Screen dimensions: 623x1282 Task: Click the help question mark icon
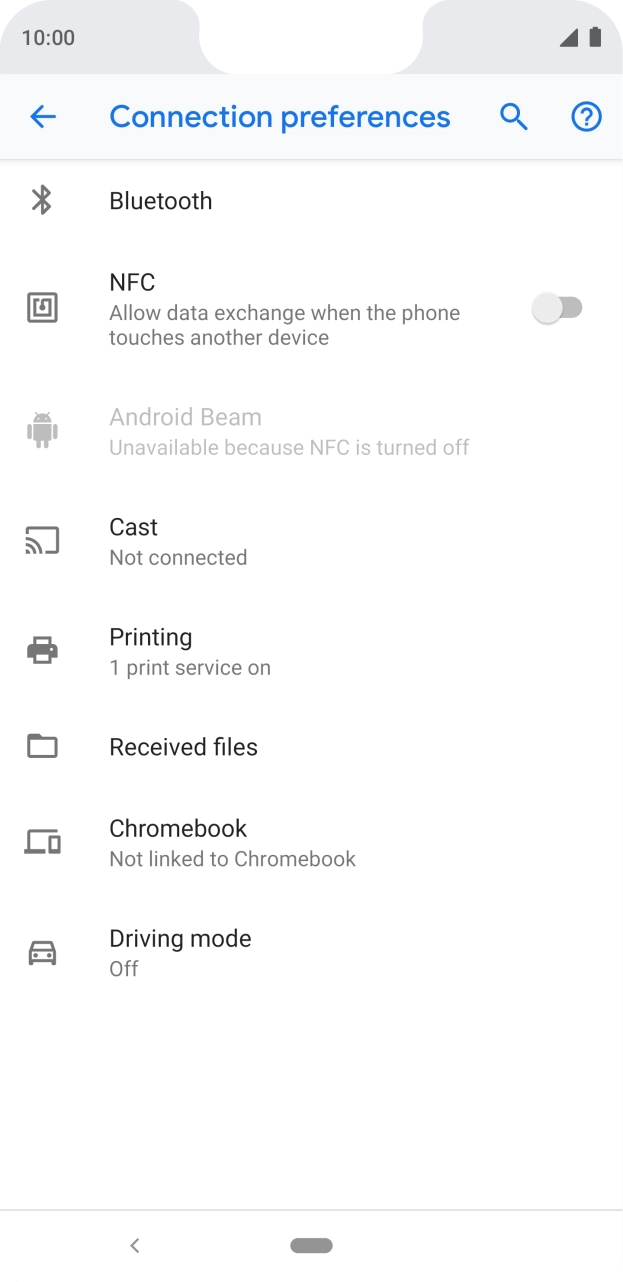tap(586, 117)
